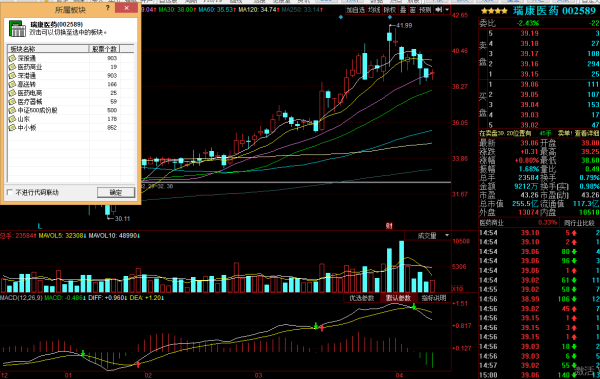Image resolution: width=600 pixels, height=379 pixels.
Task: Click the help question mark in 所属板块 dialog
Action: [x=107, y=8]
